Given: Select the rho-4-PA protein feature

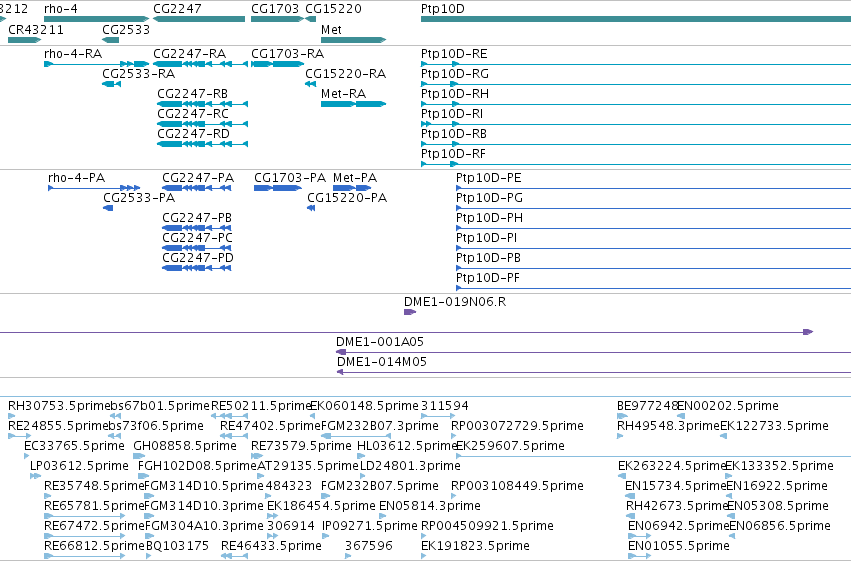Looking at the screenshot, I should (94, 188).
